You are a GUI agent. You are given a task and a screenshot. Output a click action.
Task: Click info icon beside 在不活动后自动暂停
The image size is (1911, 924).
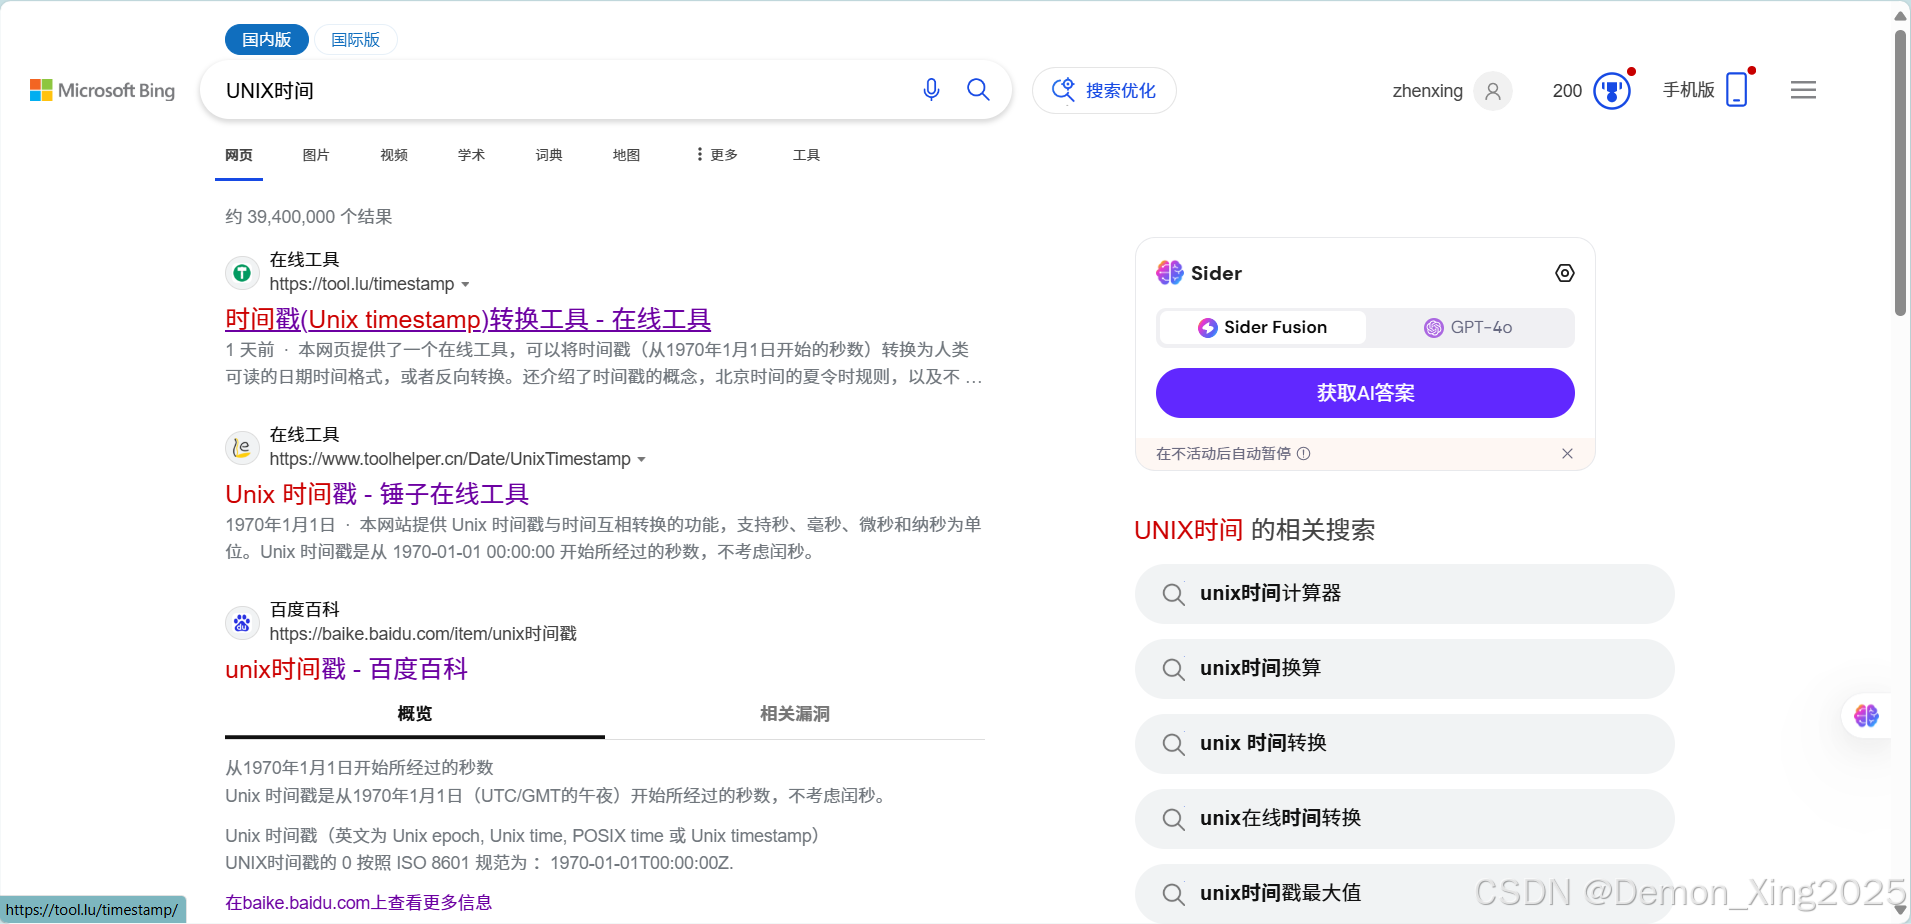(x=1304, y=453)
